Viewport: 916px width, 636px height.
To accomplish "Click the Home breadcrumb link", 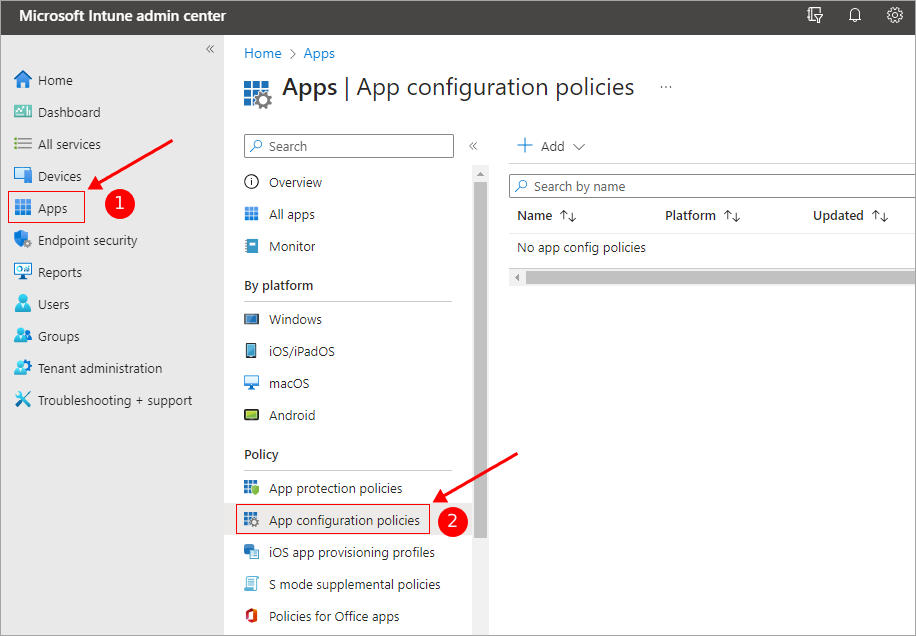I will point(263,53).
